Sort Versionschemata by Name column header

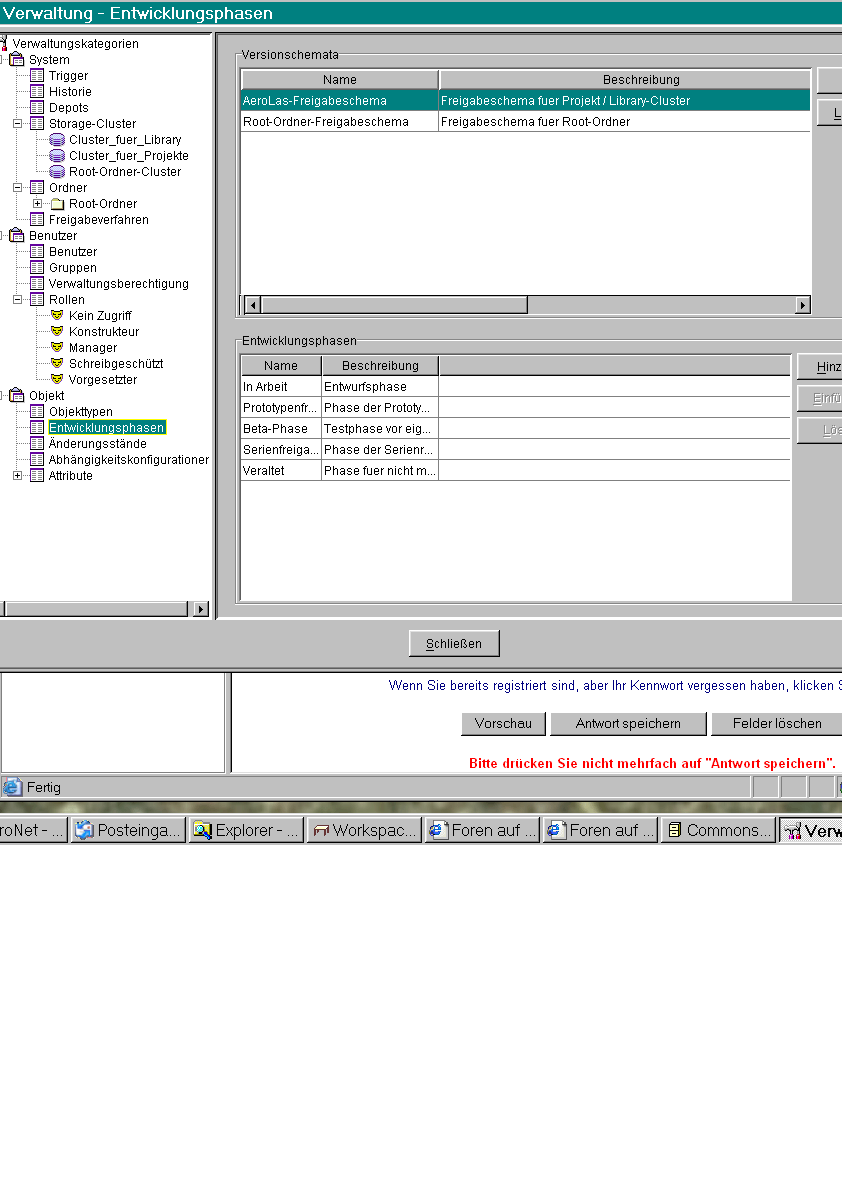tap(339, 79)
